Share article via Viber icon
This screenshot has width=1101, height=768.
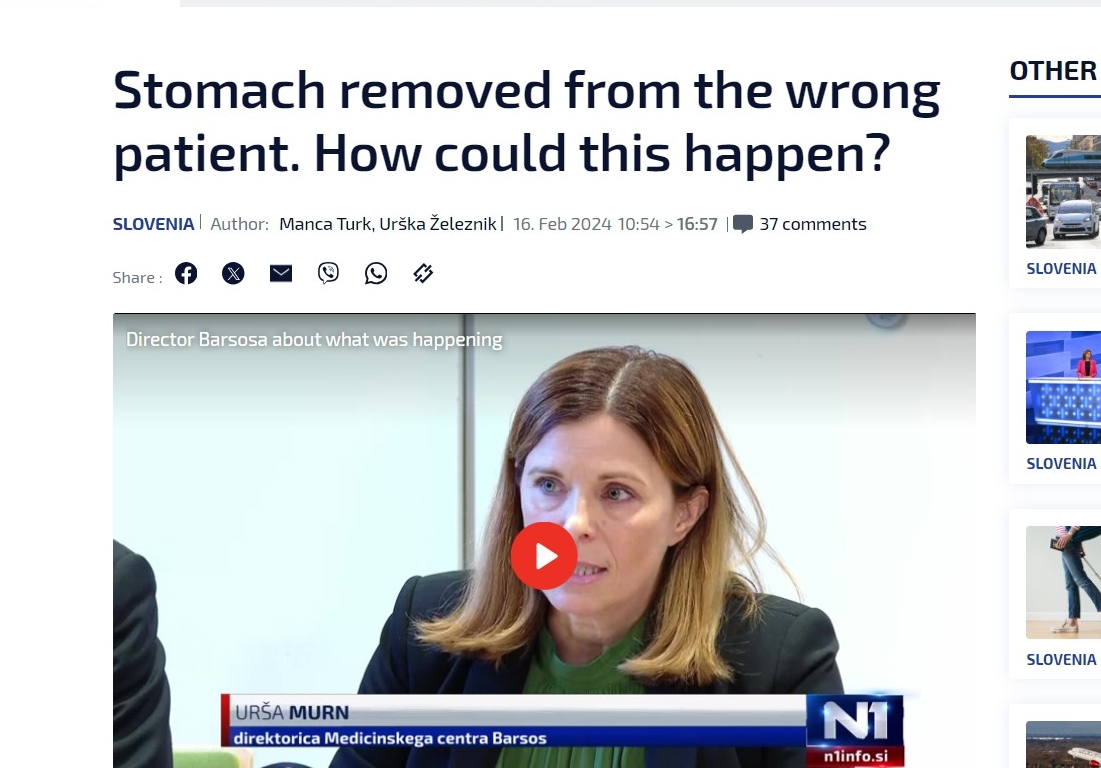click(x=328, y=273)
